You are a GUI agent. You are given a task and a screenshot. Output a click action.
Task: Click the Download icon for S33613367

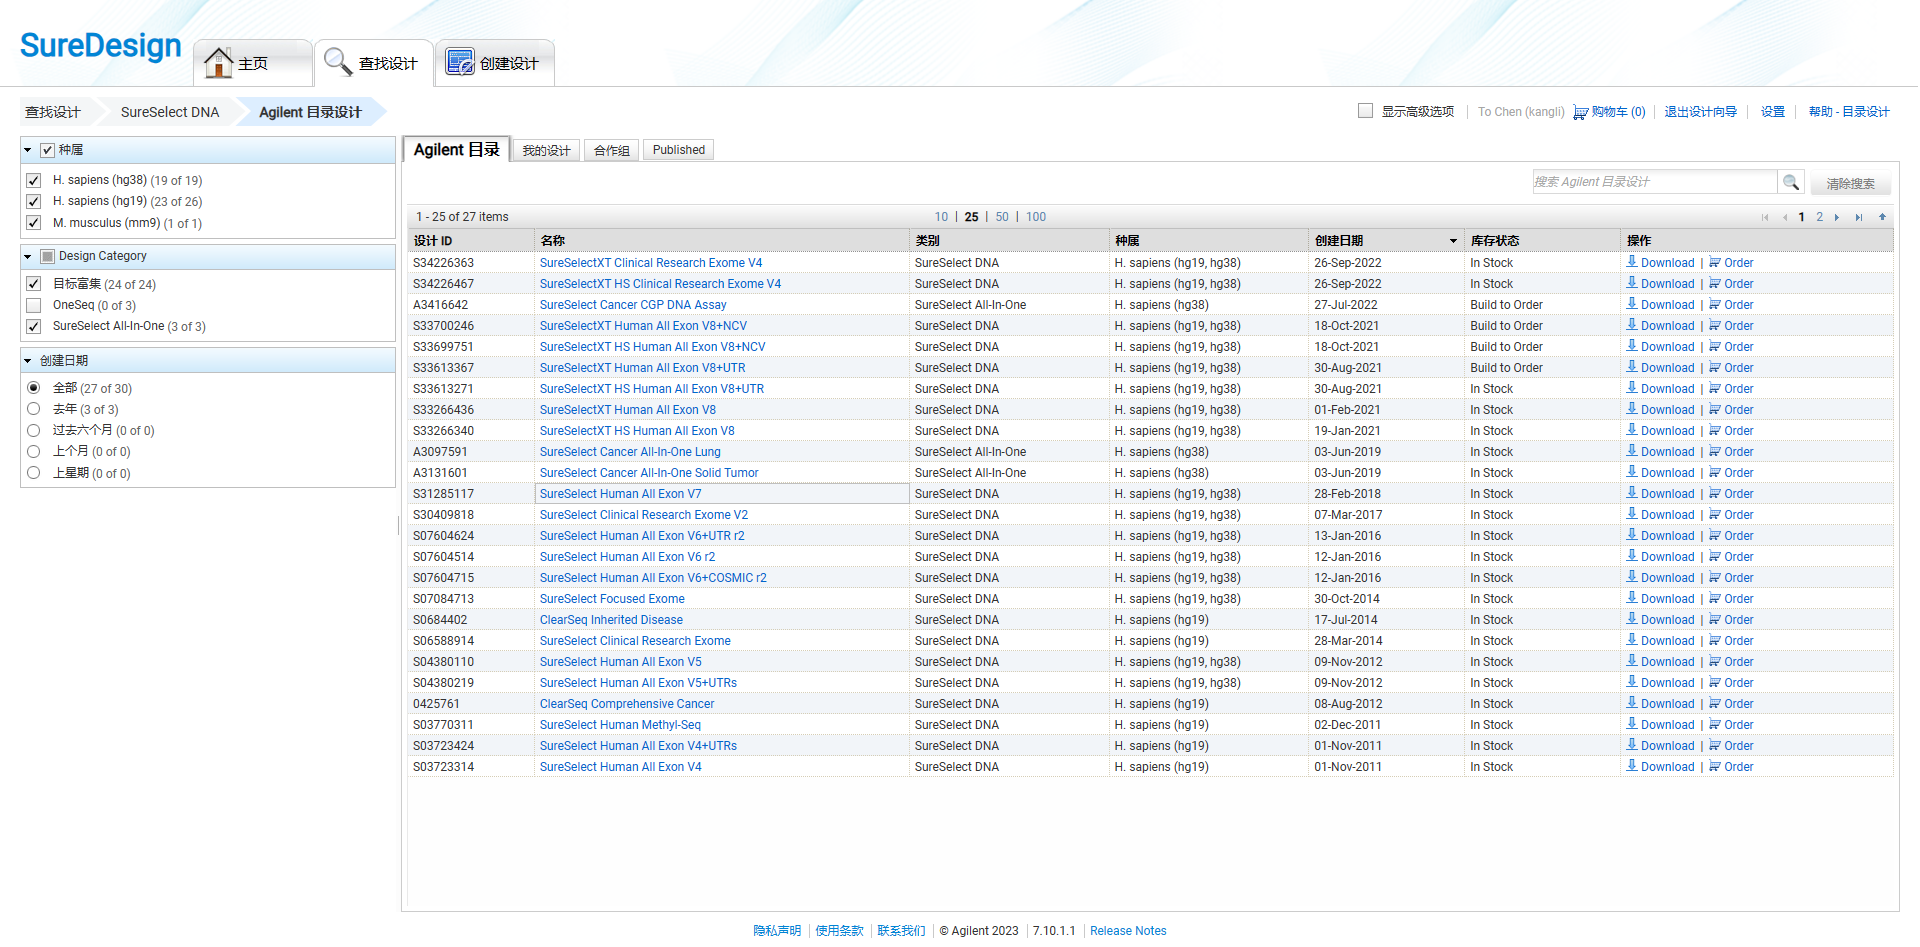point(1632,367)
